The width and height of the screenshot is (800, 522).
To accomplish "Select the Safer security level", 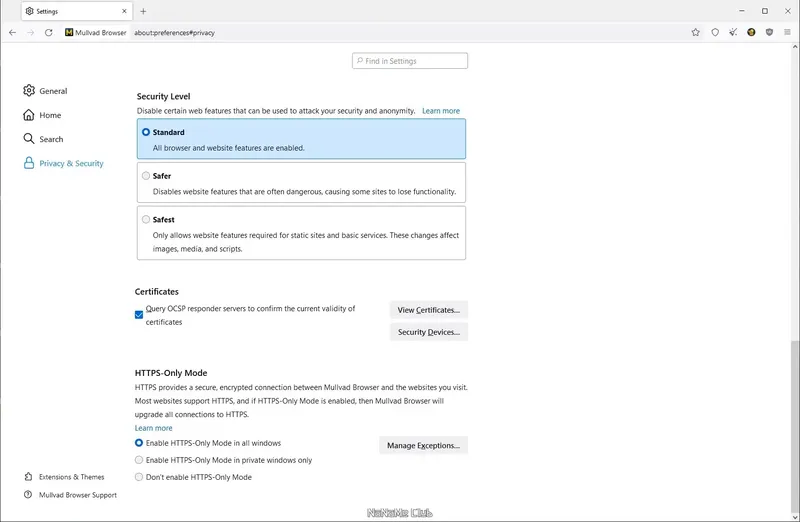I will 146,176.
